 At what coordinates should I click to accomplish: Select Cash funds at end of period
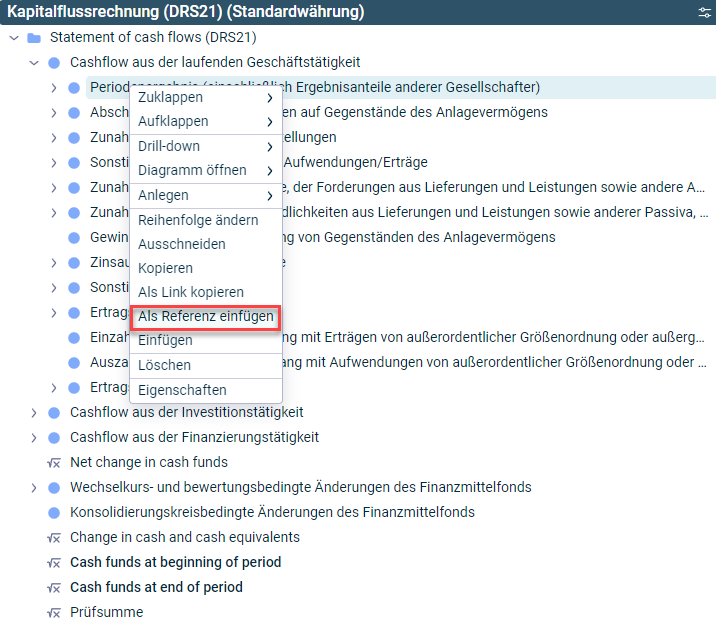156,587
